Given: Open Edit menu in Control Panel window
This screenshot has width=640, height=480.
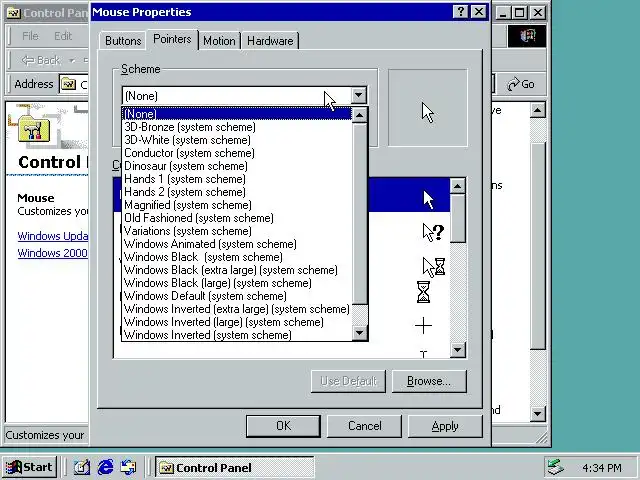Looking at the screenshot, I should 63,36.
